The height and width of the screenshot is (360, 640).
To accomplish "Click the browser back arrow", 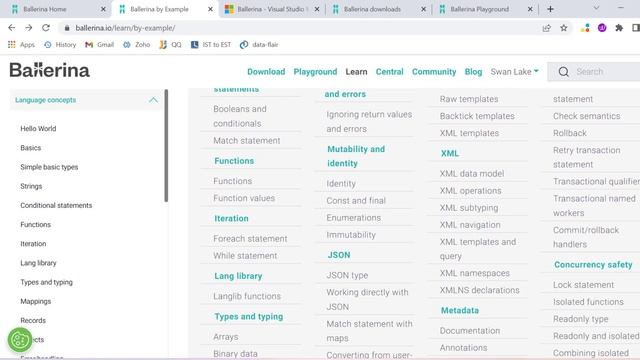I will pyautogui.click(x=11, y=28).
